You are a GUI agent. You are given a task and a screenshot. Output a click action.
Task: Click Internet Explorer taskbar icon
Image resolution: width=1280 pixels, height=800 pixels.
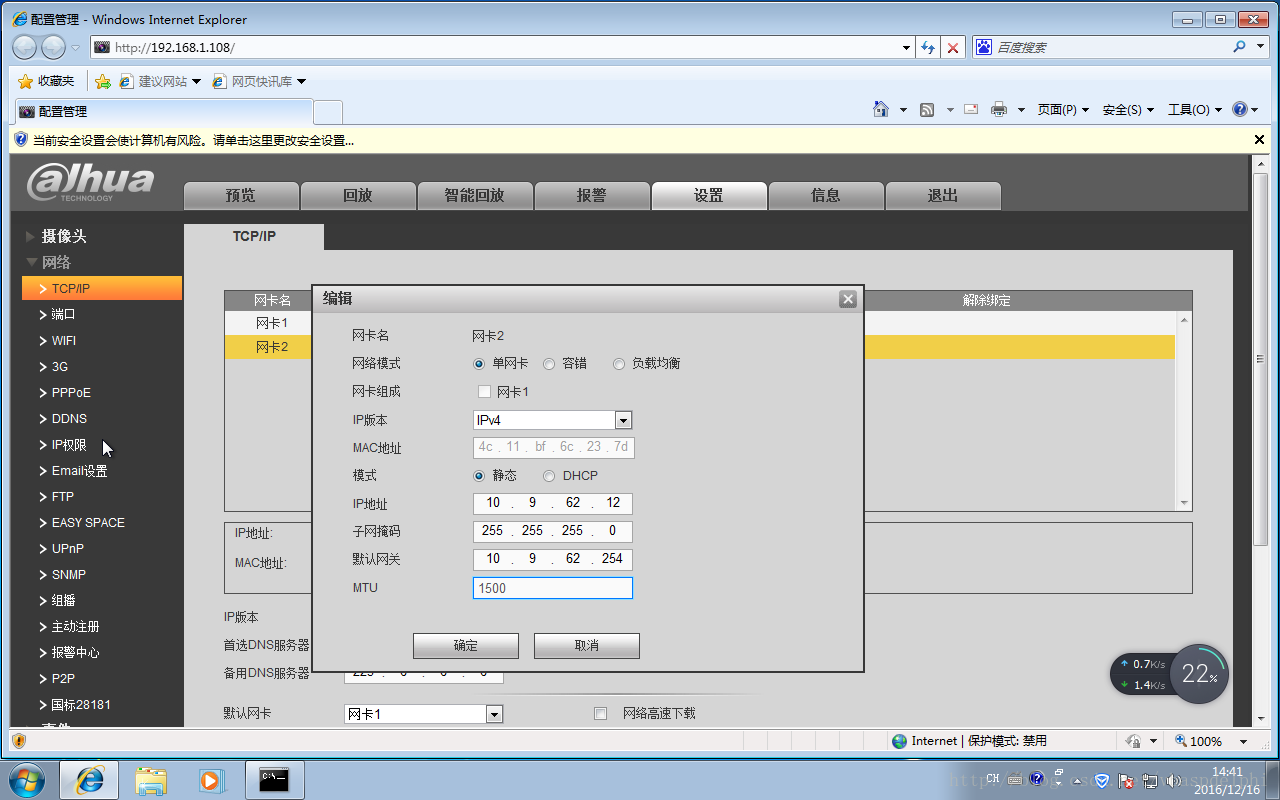[89, 780]
